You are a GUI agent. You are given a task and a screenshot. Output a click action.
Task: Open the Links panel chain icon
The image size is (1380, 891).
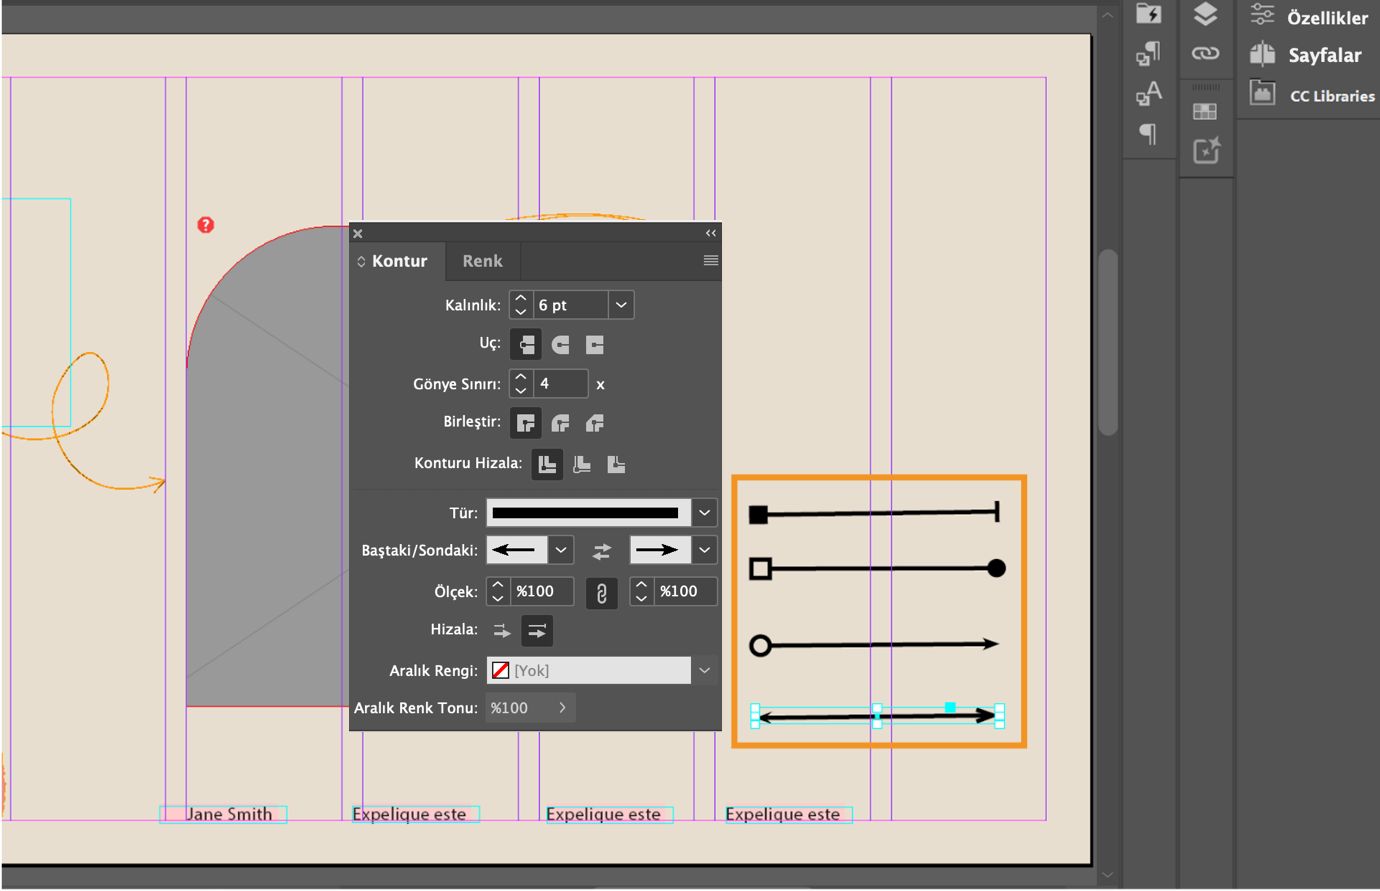[x=1205, y=53]
